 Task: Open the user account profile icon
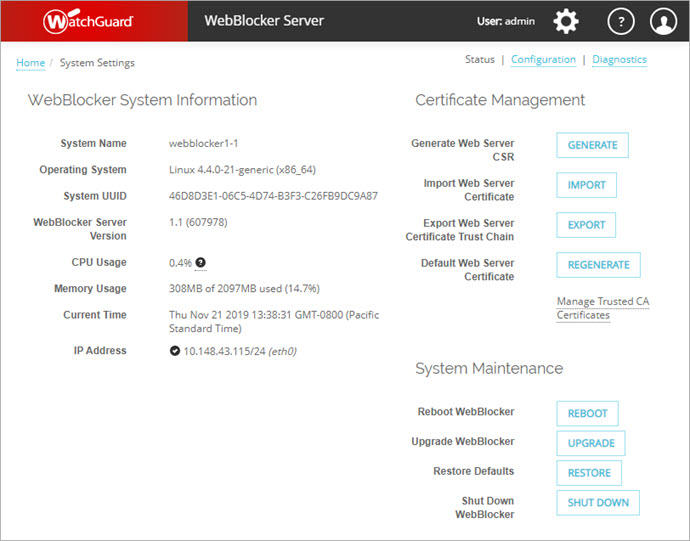663,21
